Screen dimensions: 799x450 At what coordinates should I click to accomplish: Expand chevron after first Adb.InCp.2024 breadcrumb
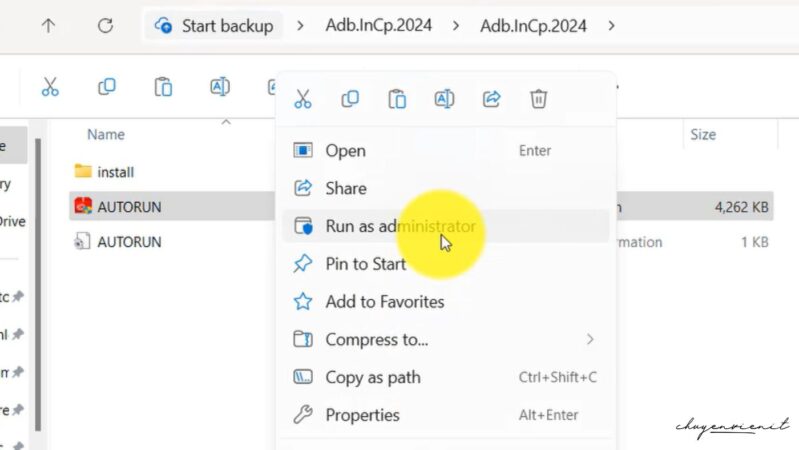click(x=456, y=25)
